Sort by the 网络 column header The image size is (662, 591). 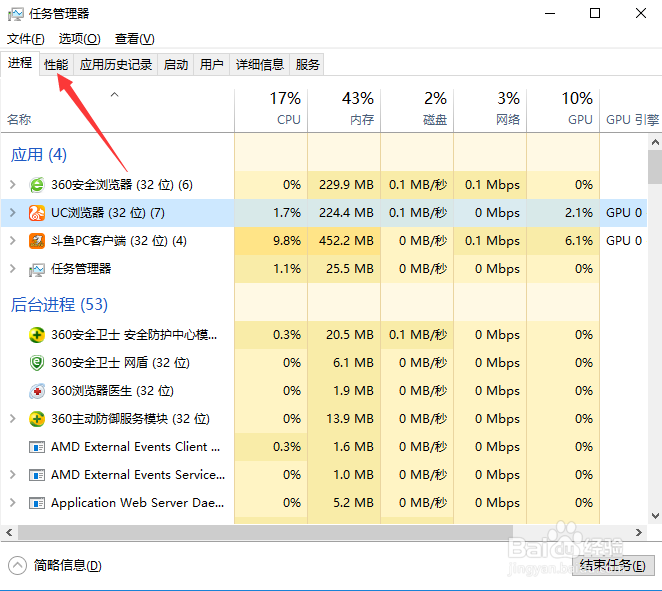(490, 110)
